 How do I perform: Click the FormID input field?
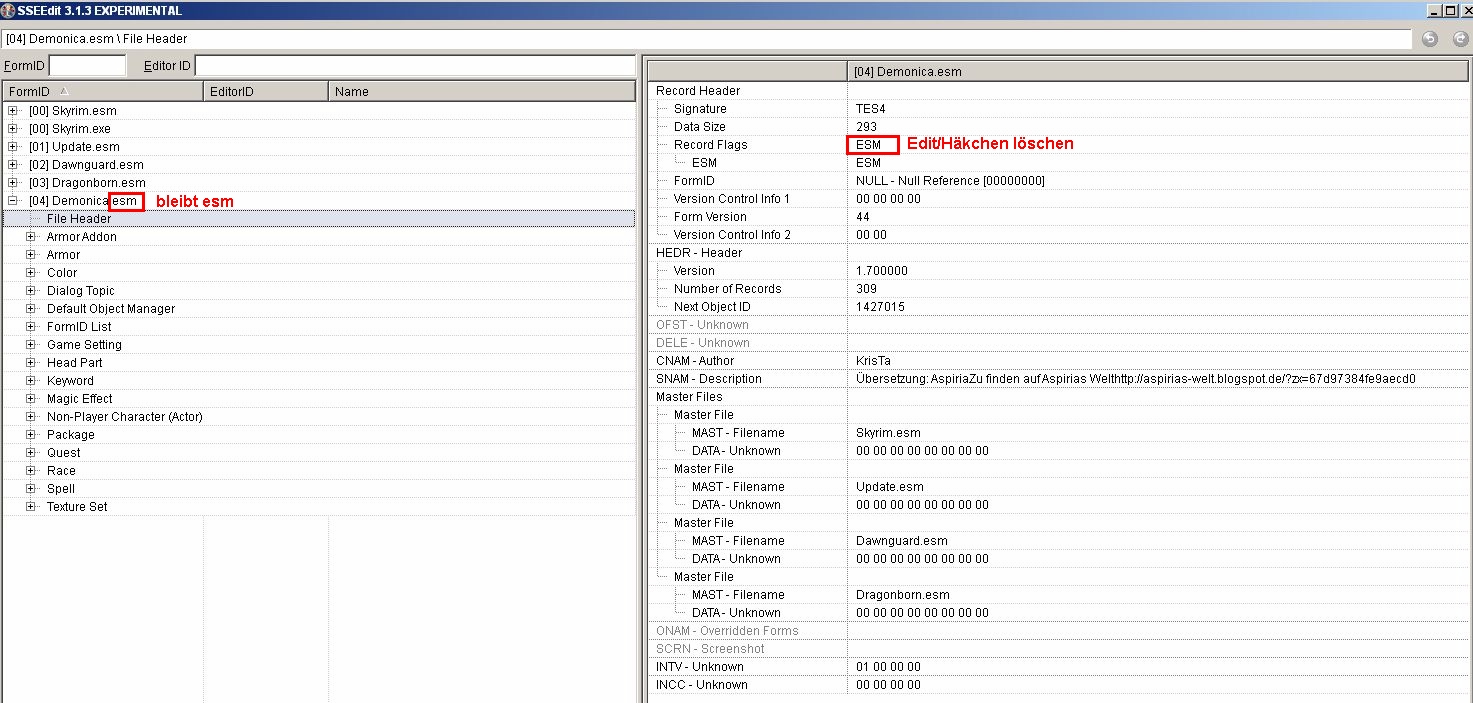(88, 65)
